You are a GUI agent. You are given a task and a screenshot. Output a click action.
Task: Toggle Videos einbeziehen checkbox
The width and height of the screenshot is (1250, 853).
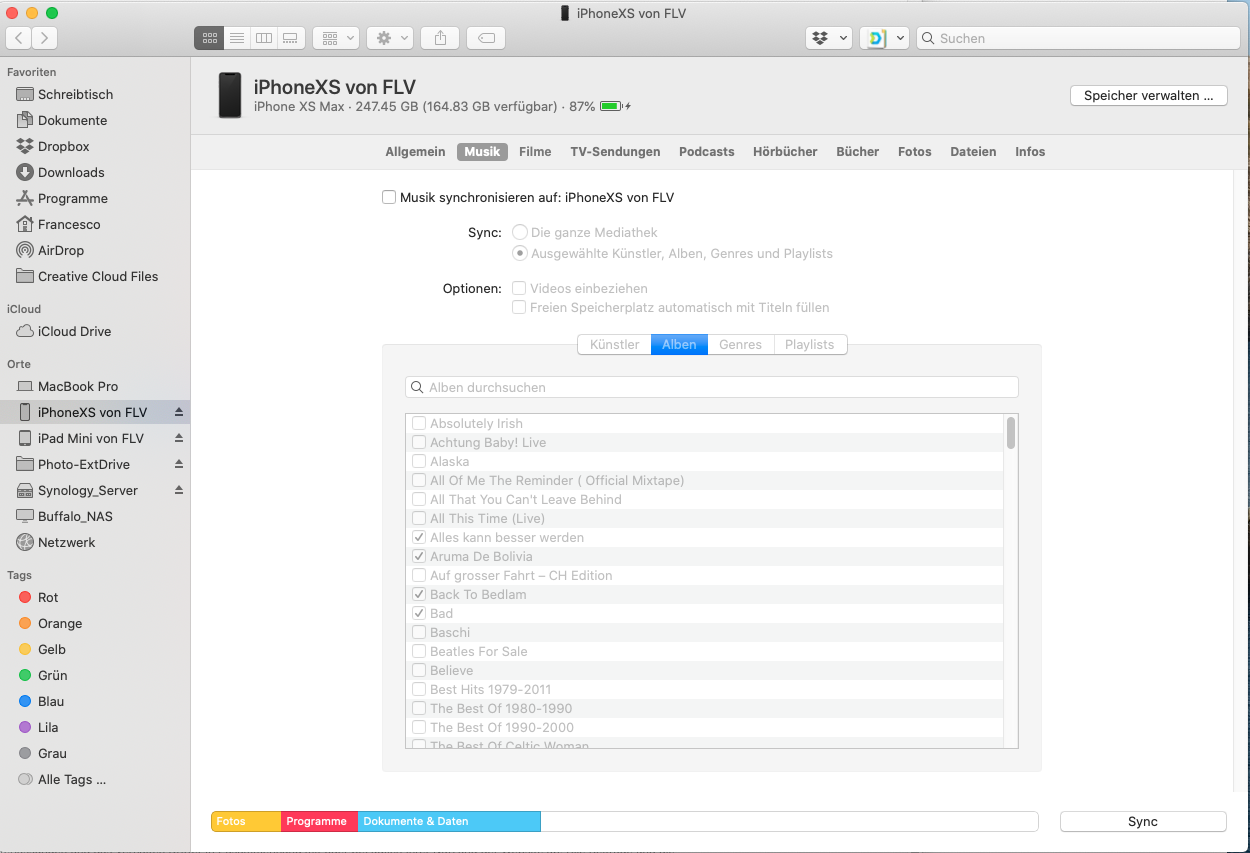(519, 288)
